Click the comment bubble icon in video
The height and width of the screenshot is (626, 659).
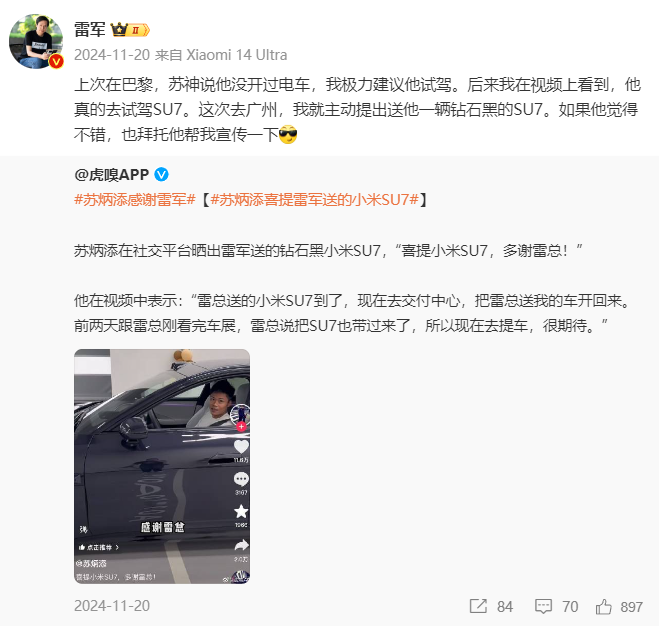pyautogui.click(x=241, y=479)
